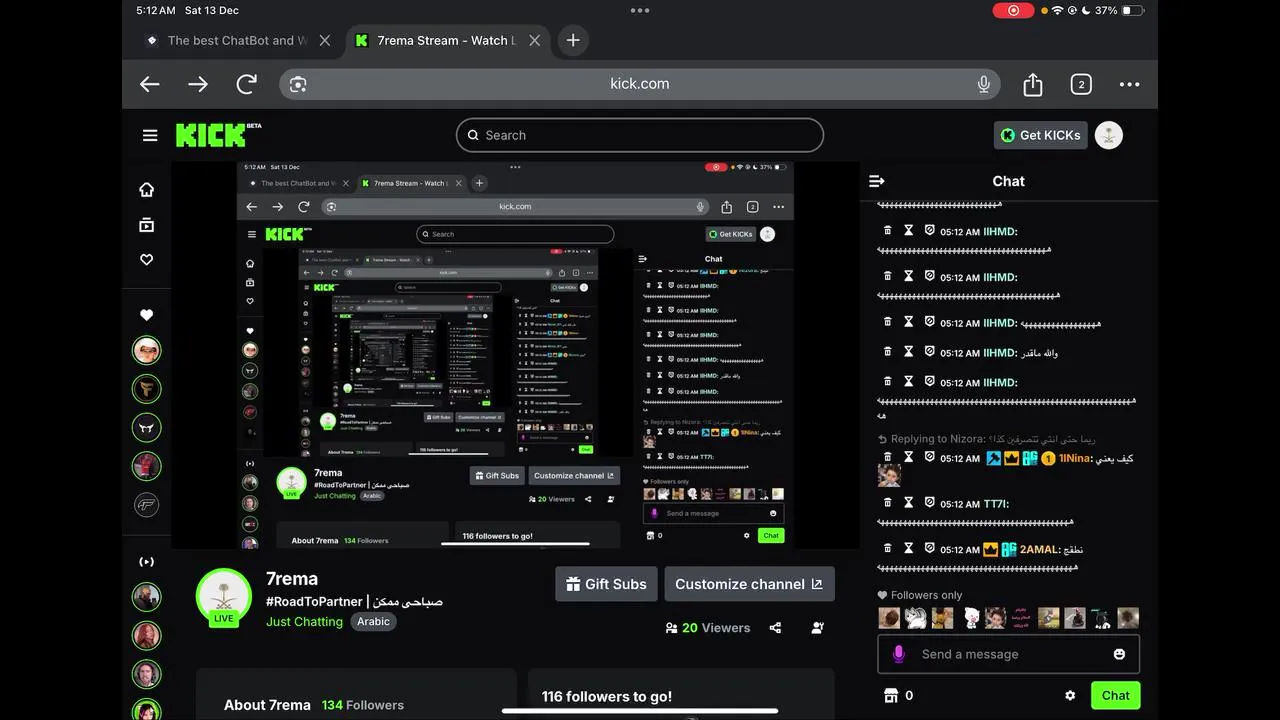Screen dimensions: 1280x720
Task: Tap the battery status at 37%
Action: (1119, 10)
